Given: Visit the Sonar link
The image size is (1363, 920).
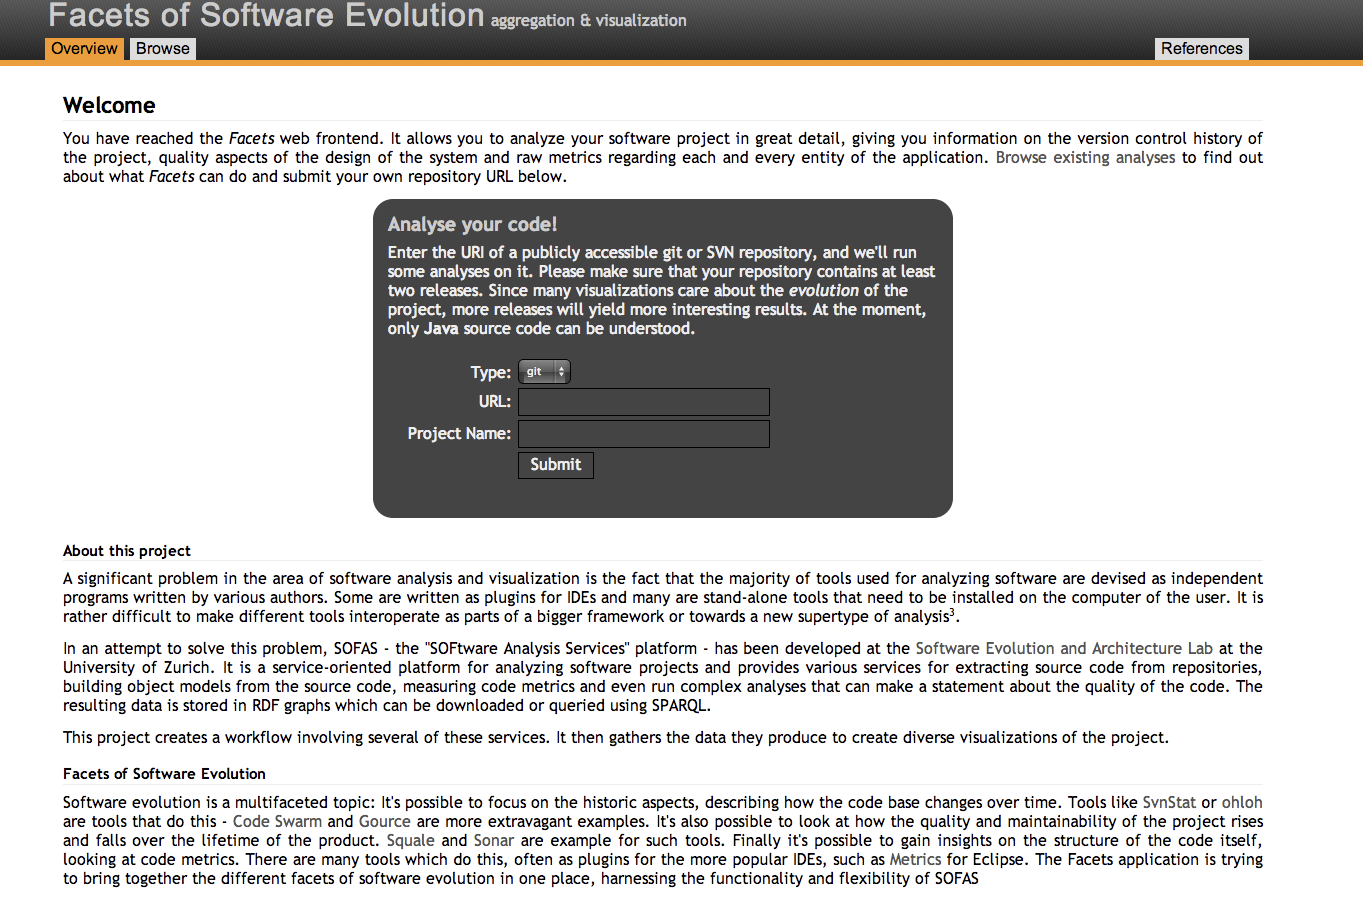Looking at the screenshot, I should coord(493,841).
